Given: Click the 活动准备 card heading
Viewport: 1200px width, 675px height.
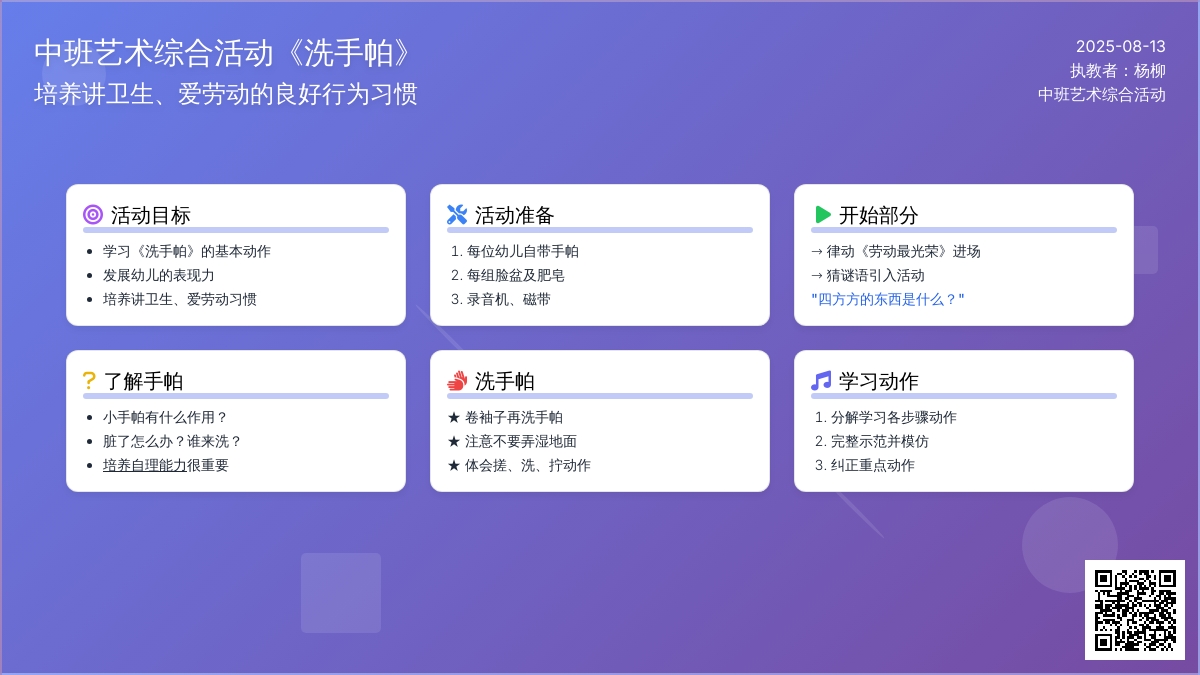Looking at the screenshot, I should point(515,215).
